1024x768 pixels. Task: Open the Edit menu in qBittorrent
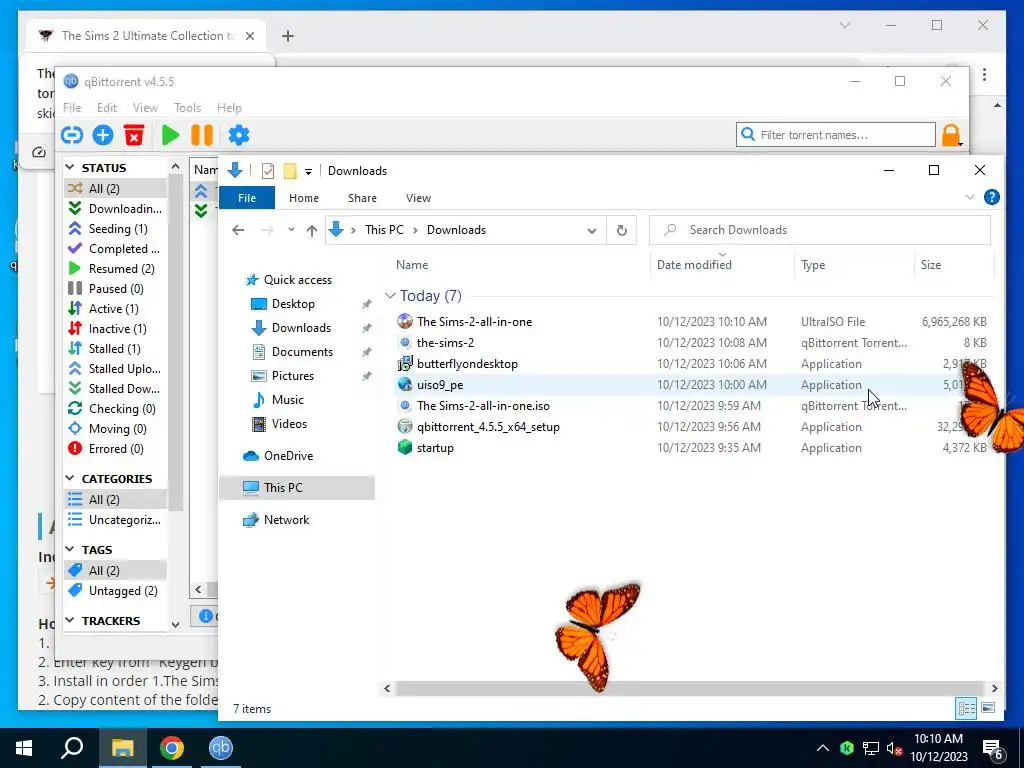[106, 108]
